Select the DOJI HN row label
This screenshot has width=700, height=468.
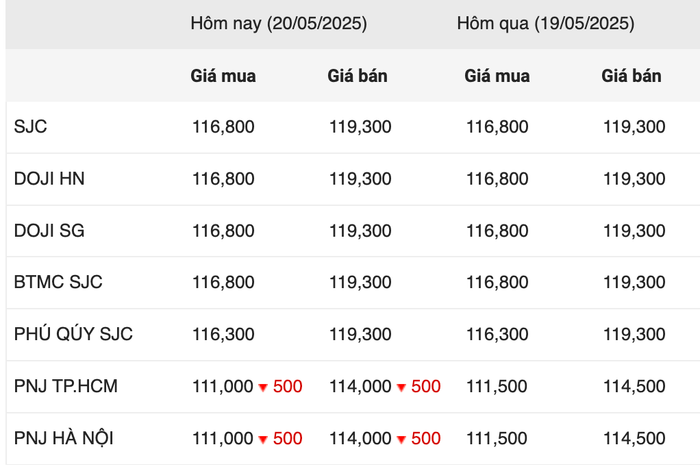tap(49, 179)
